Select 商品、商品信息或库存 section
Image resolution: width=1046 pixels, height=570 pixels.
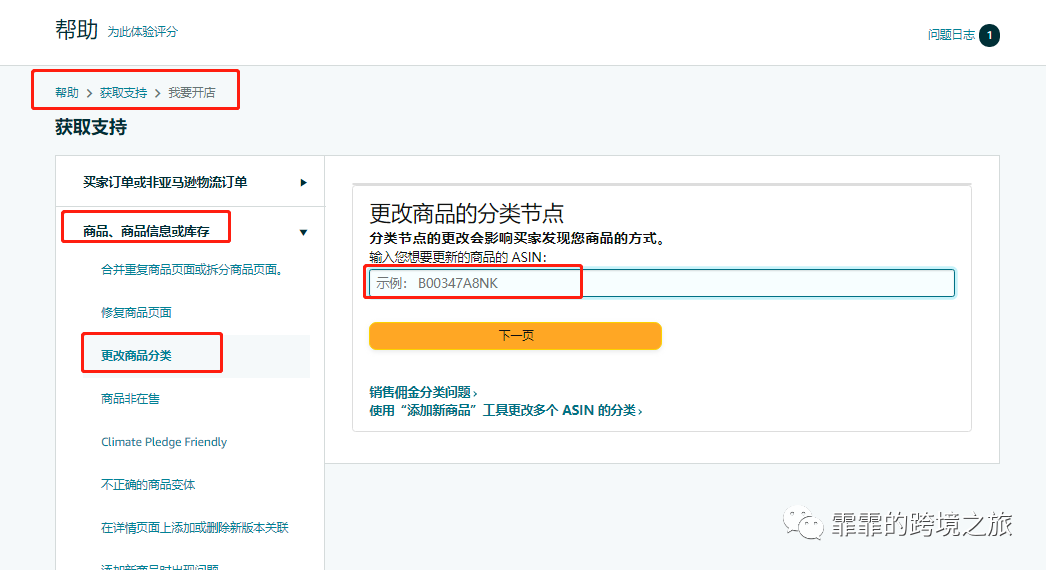coord(146,232)
